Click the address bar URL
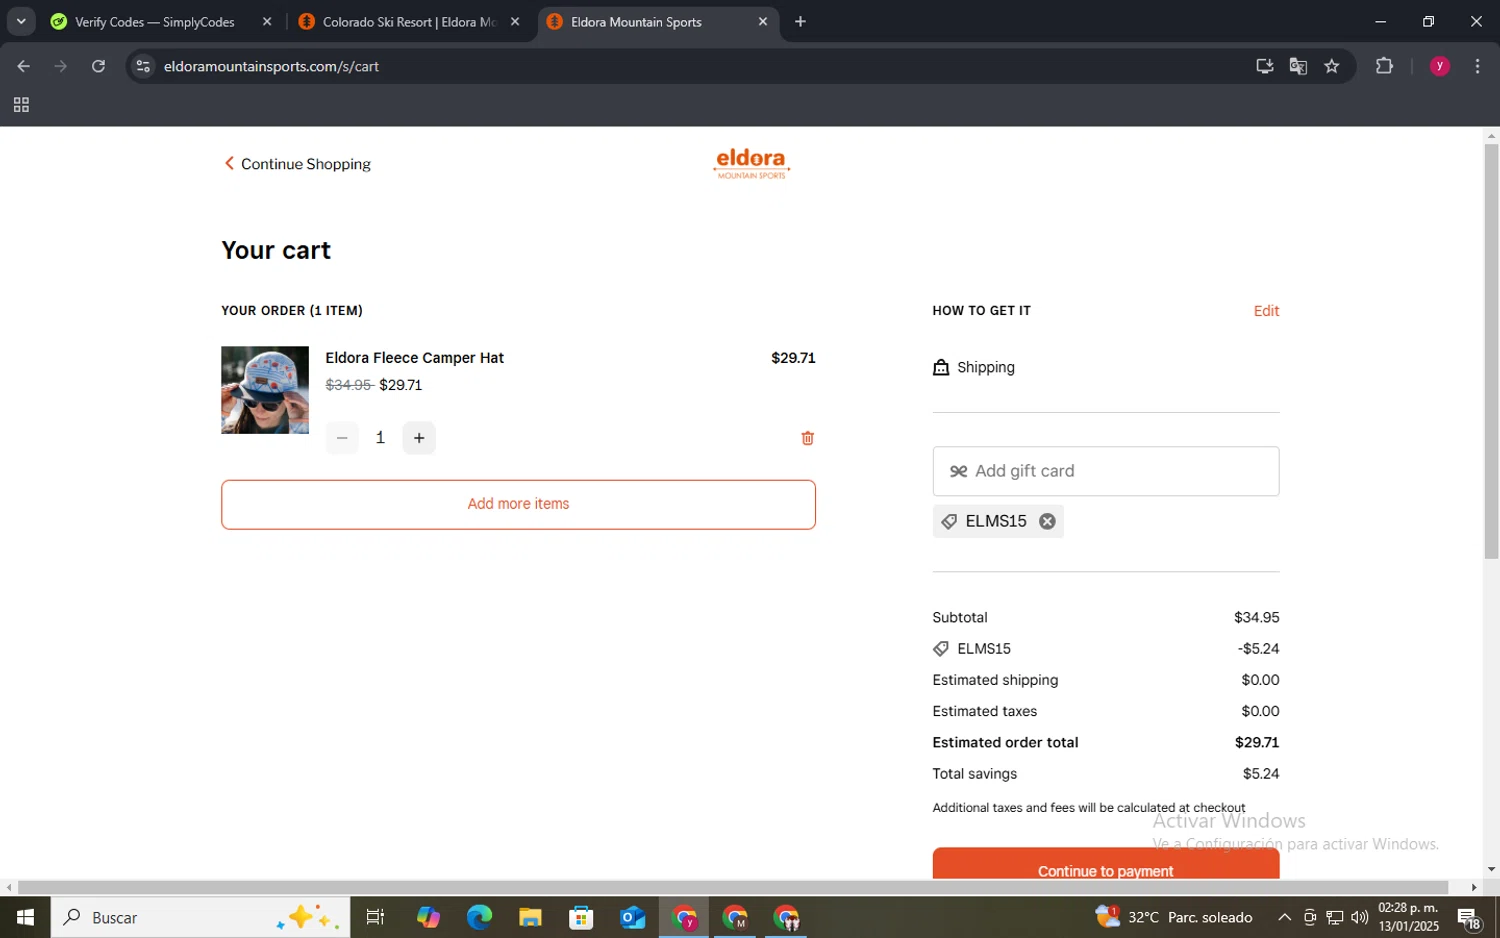Viewport: 1500px width, 938px height. coord(271,67)
